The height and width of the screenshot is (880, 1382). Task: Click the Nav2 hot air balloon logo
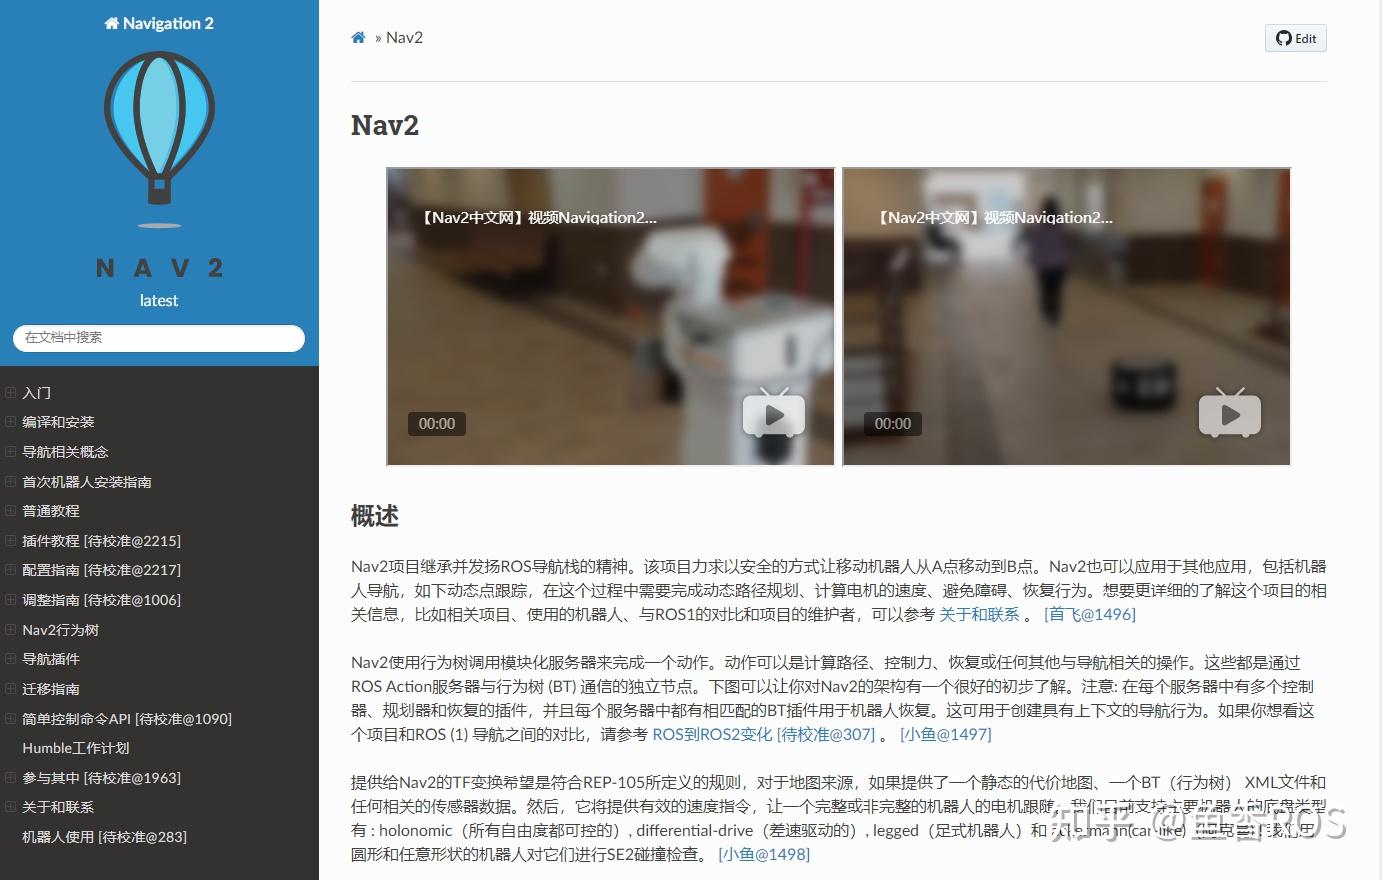[x=158, y=130]
